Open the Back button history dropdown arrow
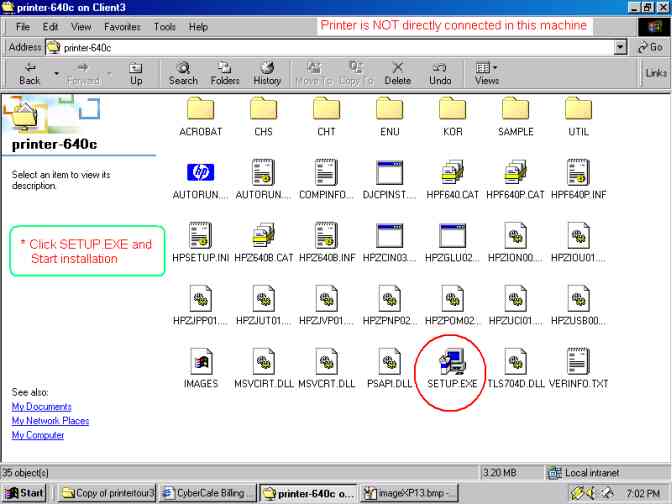The width and height of the screenshot is (672, 504). (x=56, y=73)
